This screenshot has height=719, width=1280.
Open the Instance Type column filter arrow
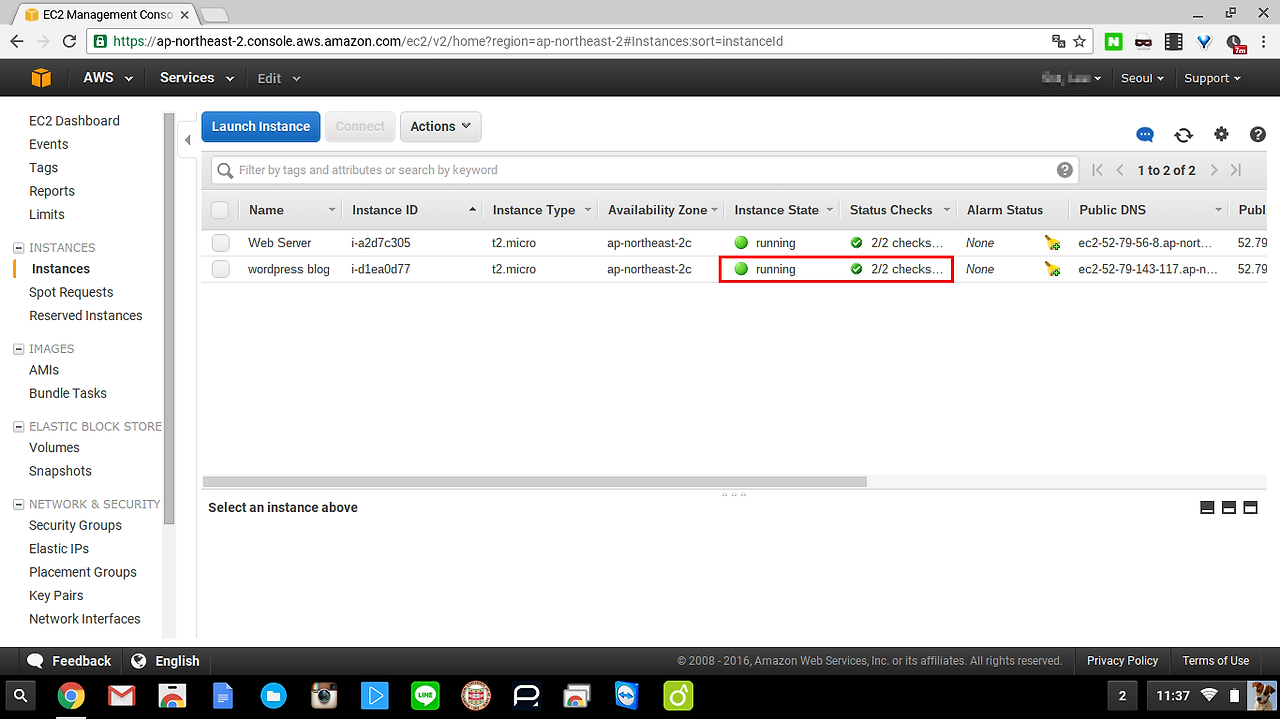point(587,210)
